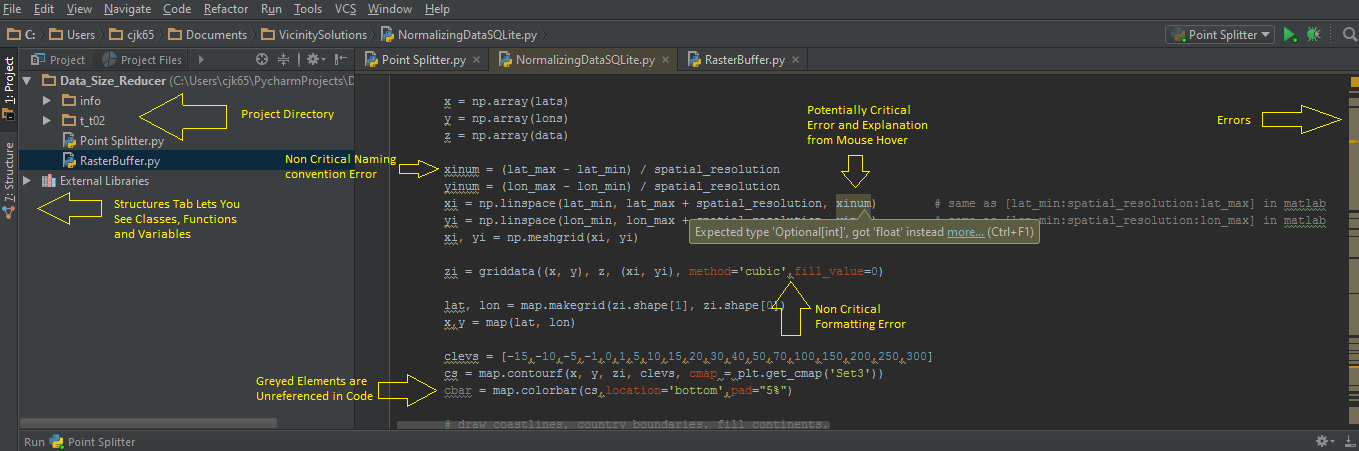Screen dimensions: 1359x451
Task: Expand External Libraries node arrow
Action: click(27, 181)
